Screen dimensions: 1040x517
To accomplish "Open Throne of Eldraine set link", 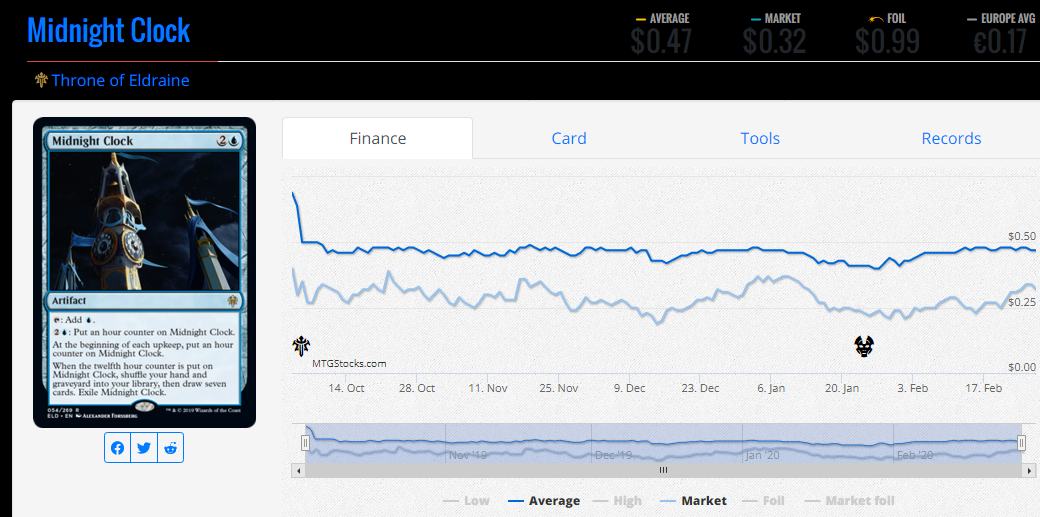I will click(121, 80).
